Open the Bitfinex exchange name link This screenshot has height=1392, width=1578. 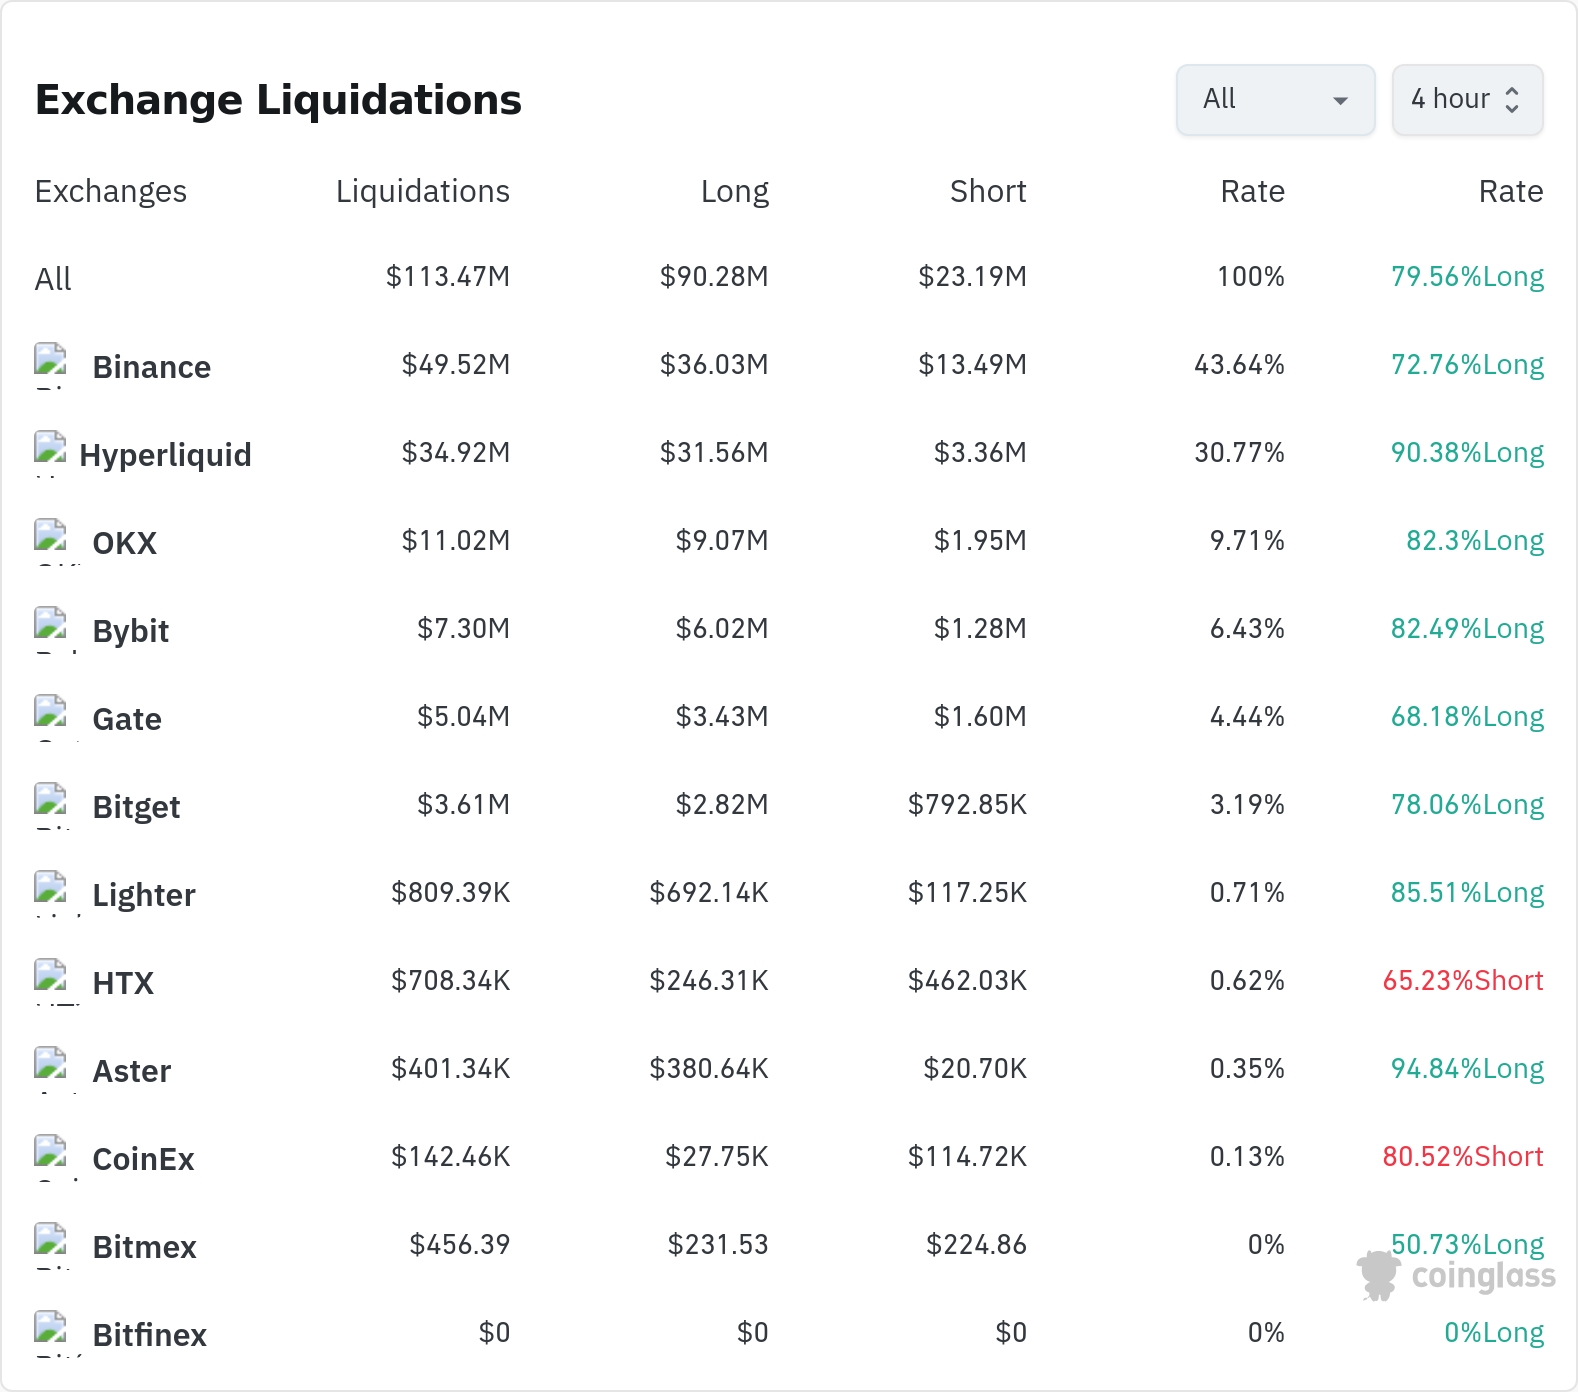click(x=149, y=1335)
